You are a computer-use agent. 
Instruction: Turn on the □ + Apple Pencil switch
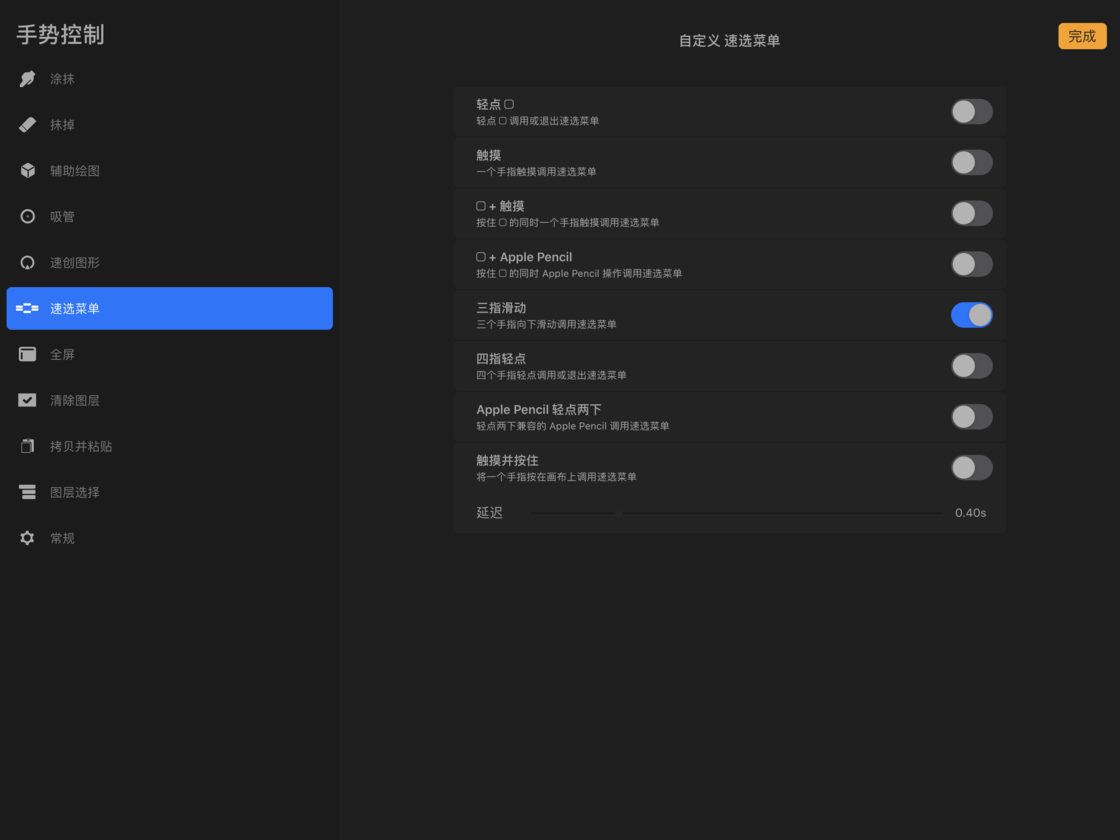click(x=971, y=264)
